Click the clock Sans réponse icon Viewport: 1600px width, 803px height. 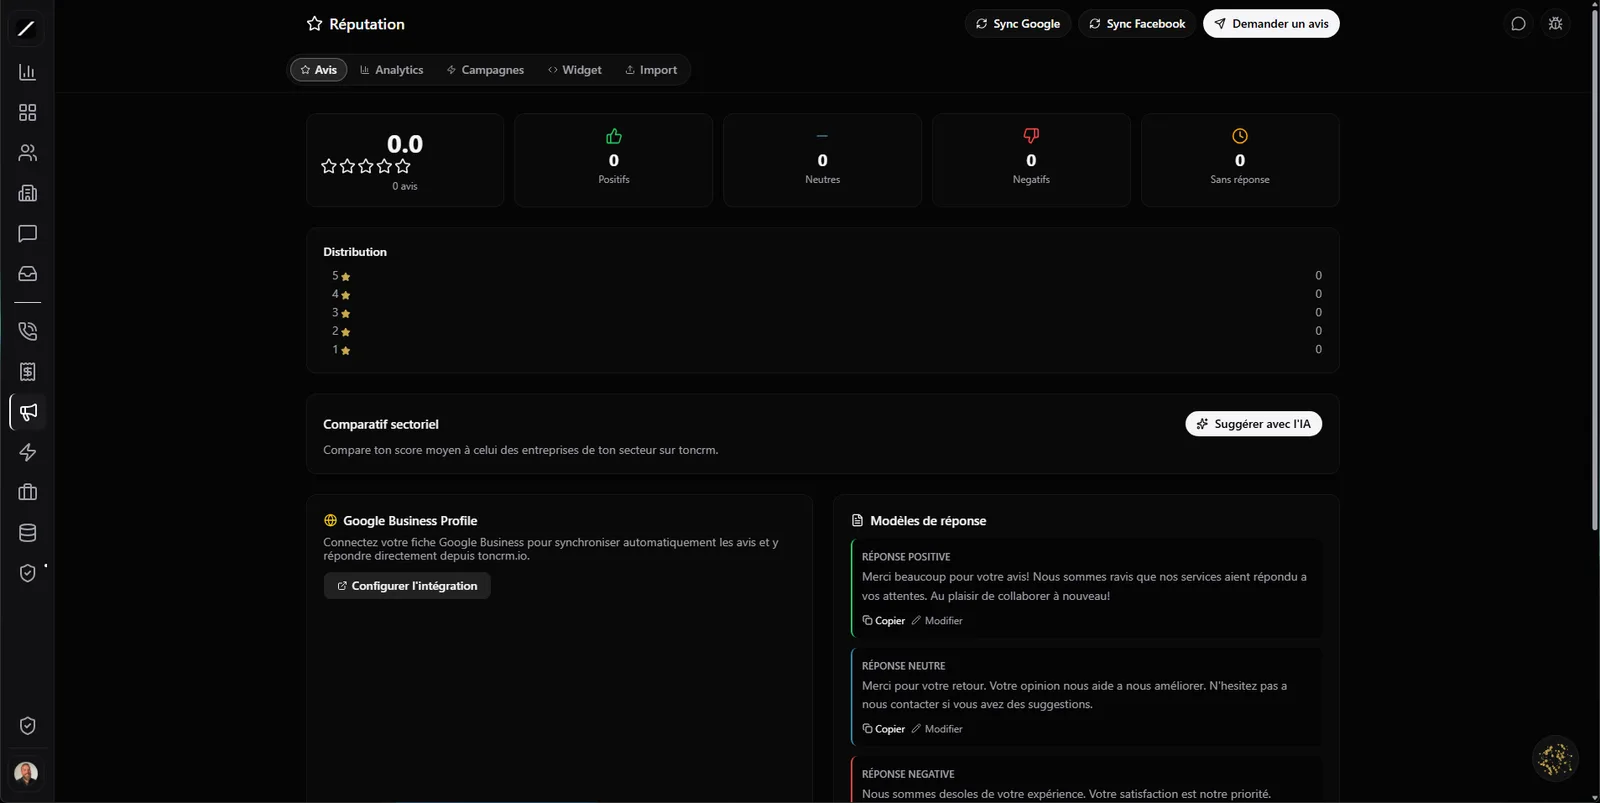pos(1240,136)
